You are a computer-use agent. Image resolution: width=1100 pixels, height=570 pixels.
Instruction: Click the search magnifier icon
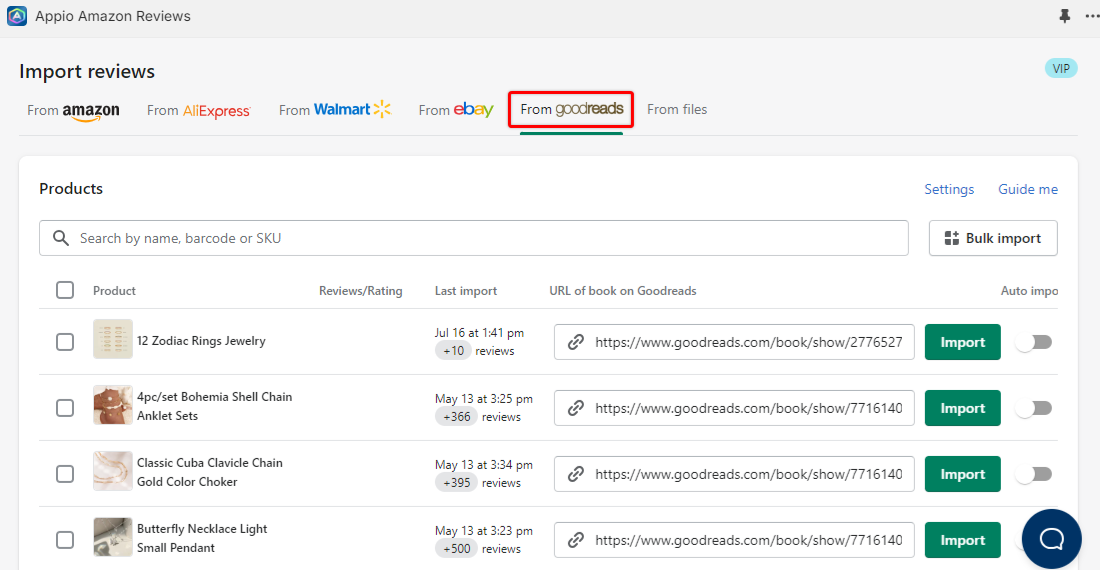(x=61, y=238)
